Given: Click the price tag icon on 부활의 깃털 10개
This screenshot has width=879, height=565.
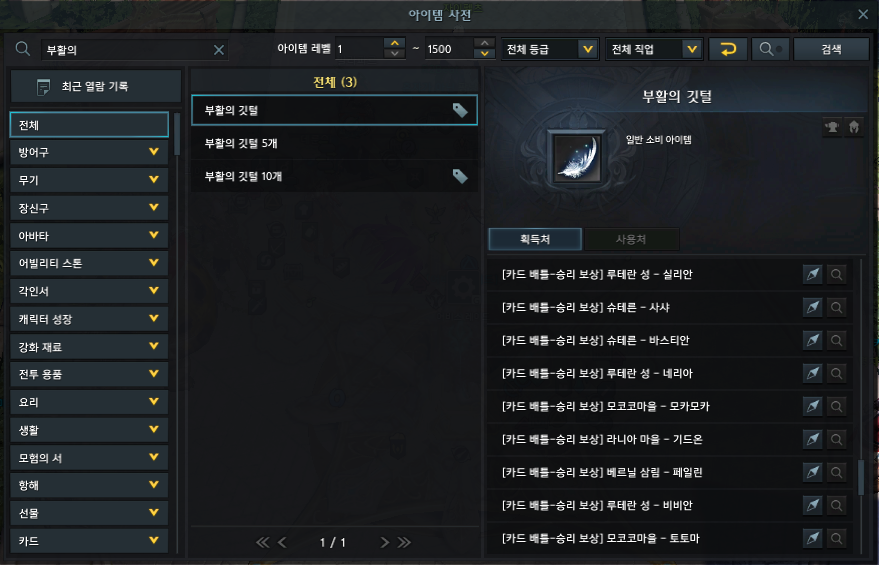Looking at the screenshot, I should (x=460, y=176).
